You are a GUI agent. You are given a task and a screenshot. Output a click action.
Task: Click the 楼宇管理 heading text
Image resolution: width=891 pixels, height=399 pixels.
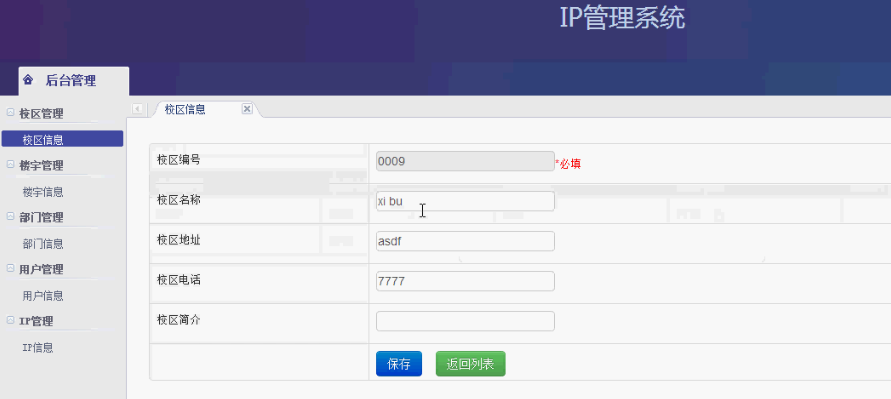coord(41,165)
